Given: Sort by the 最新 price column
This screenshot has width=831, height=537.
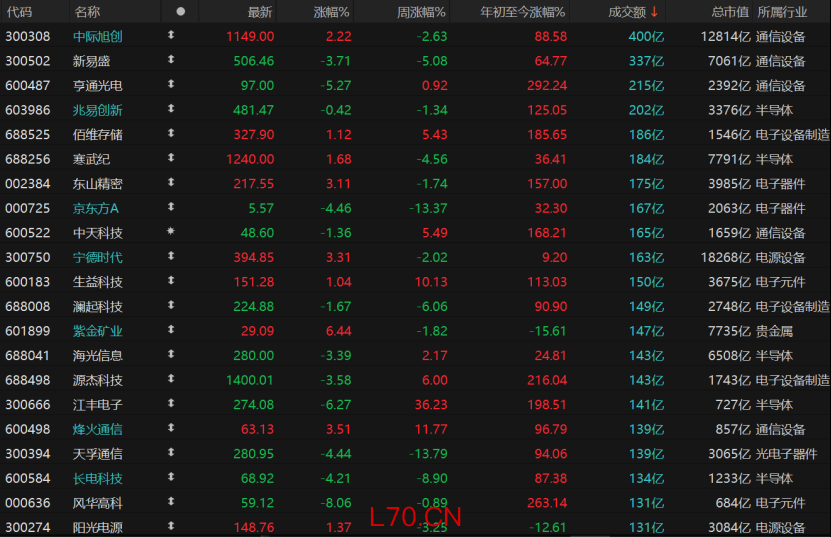Looking at the screenshot, I should pyautogui.click(x=260, y=12).
